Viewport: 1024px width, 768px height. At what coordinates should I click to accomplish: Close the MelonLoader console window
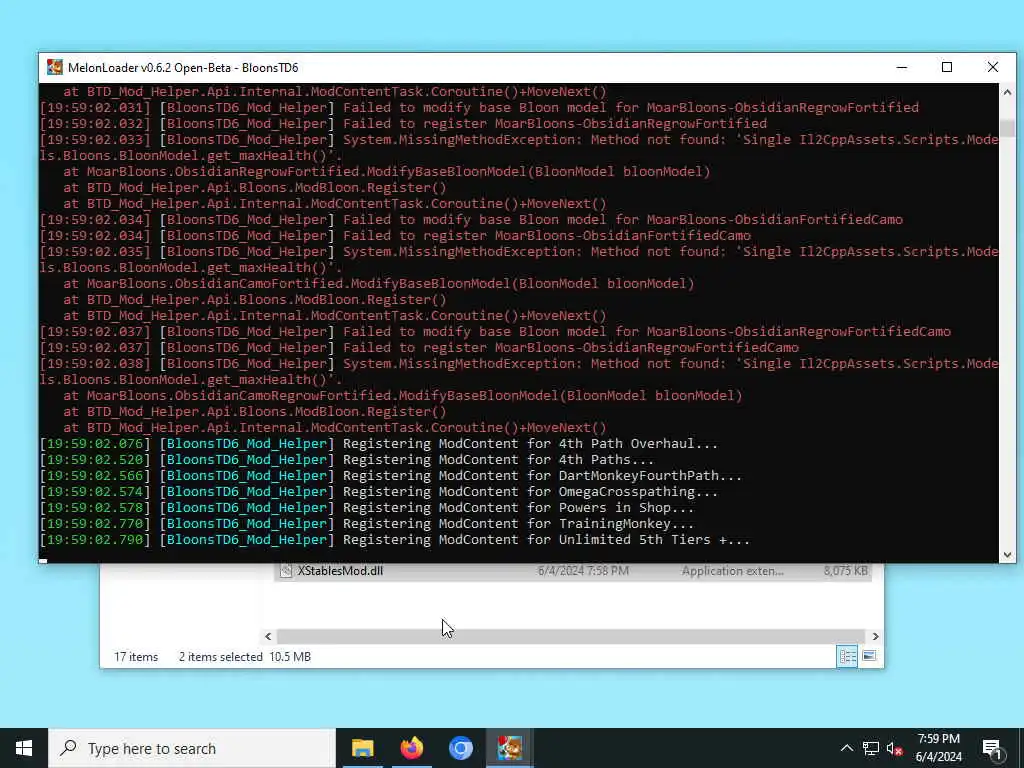[993, 67]
